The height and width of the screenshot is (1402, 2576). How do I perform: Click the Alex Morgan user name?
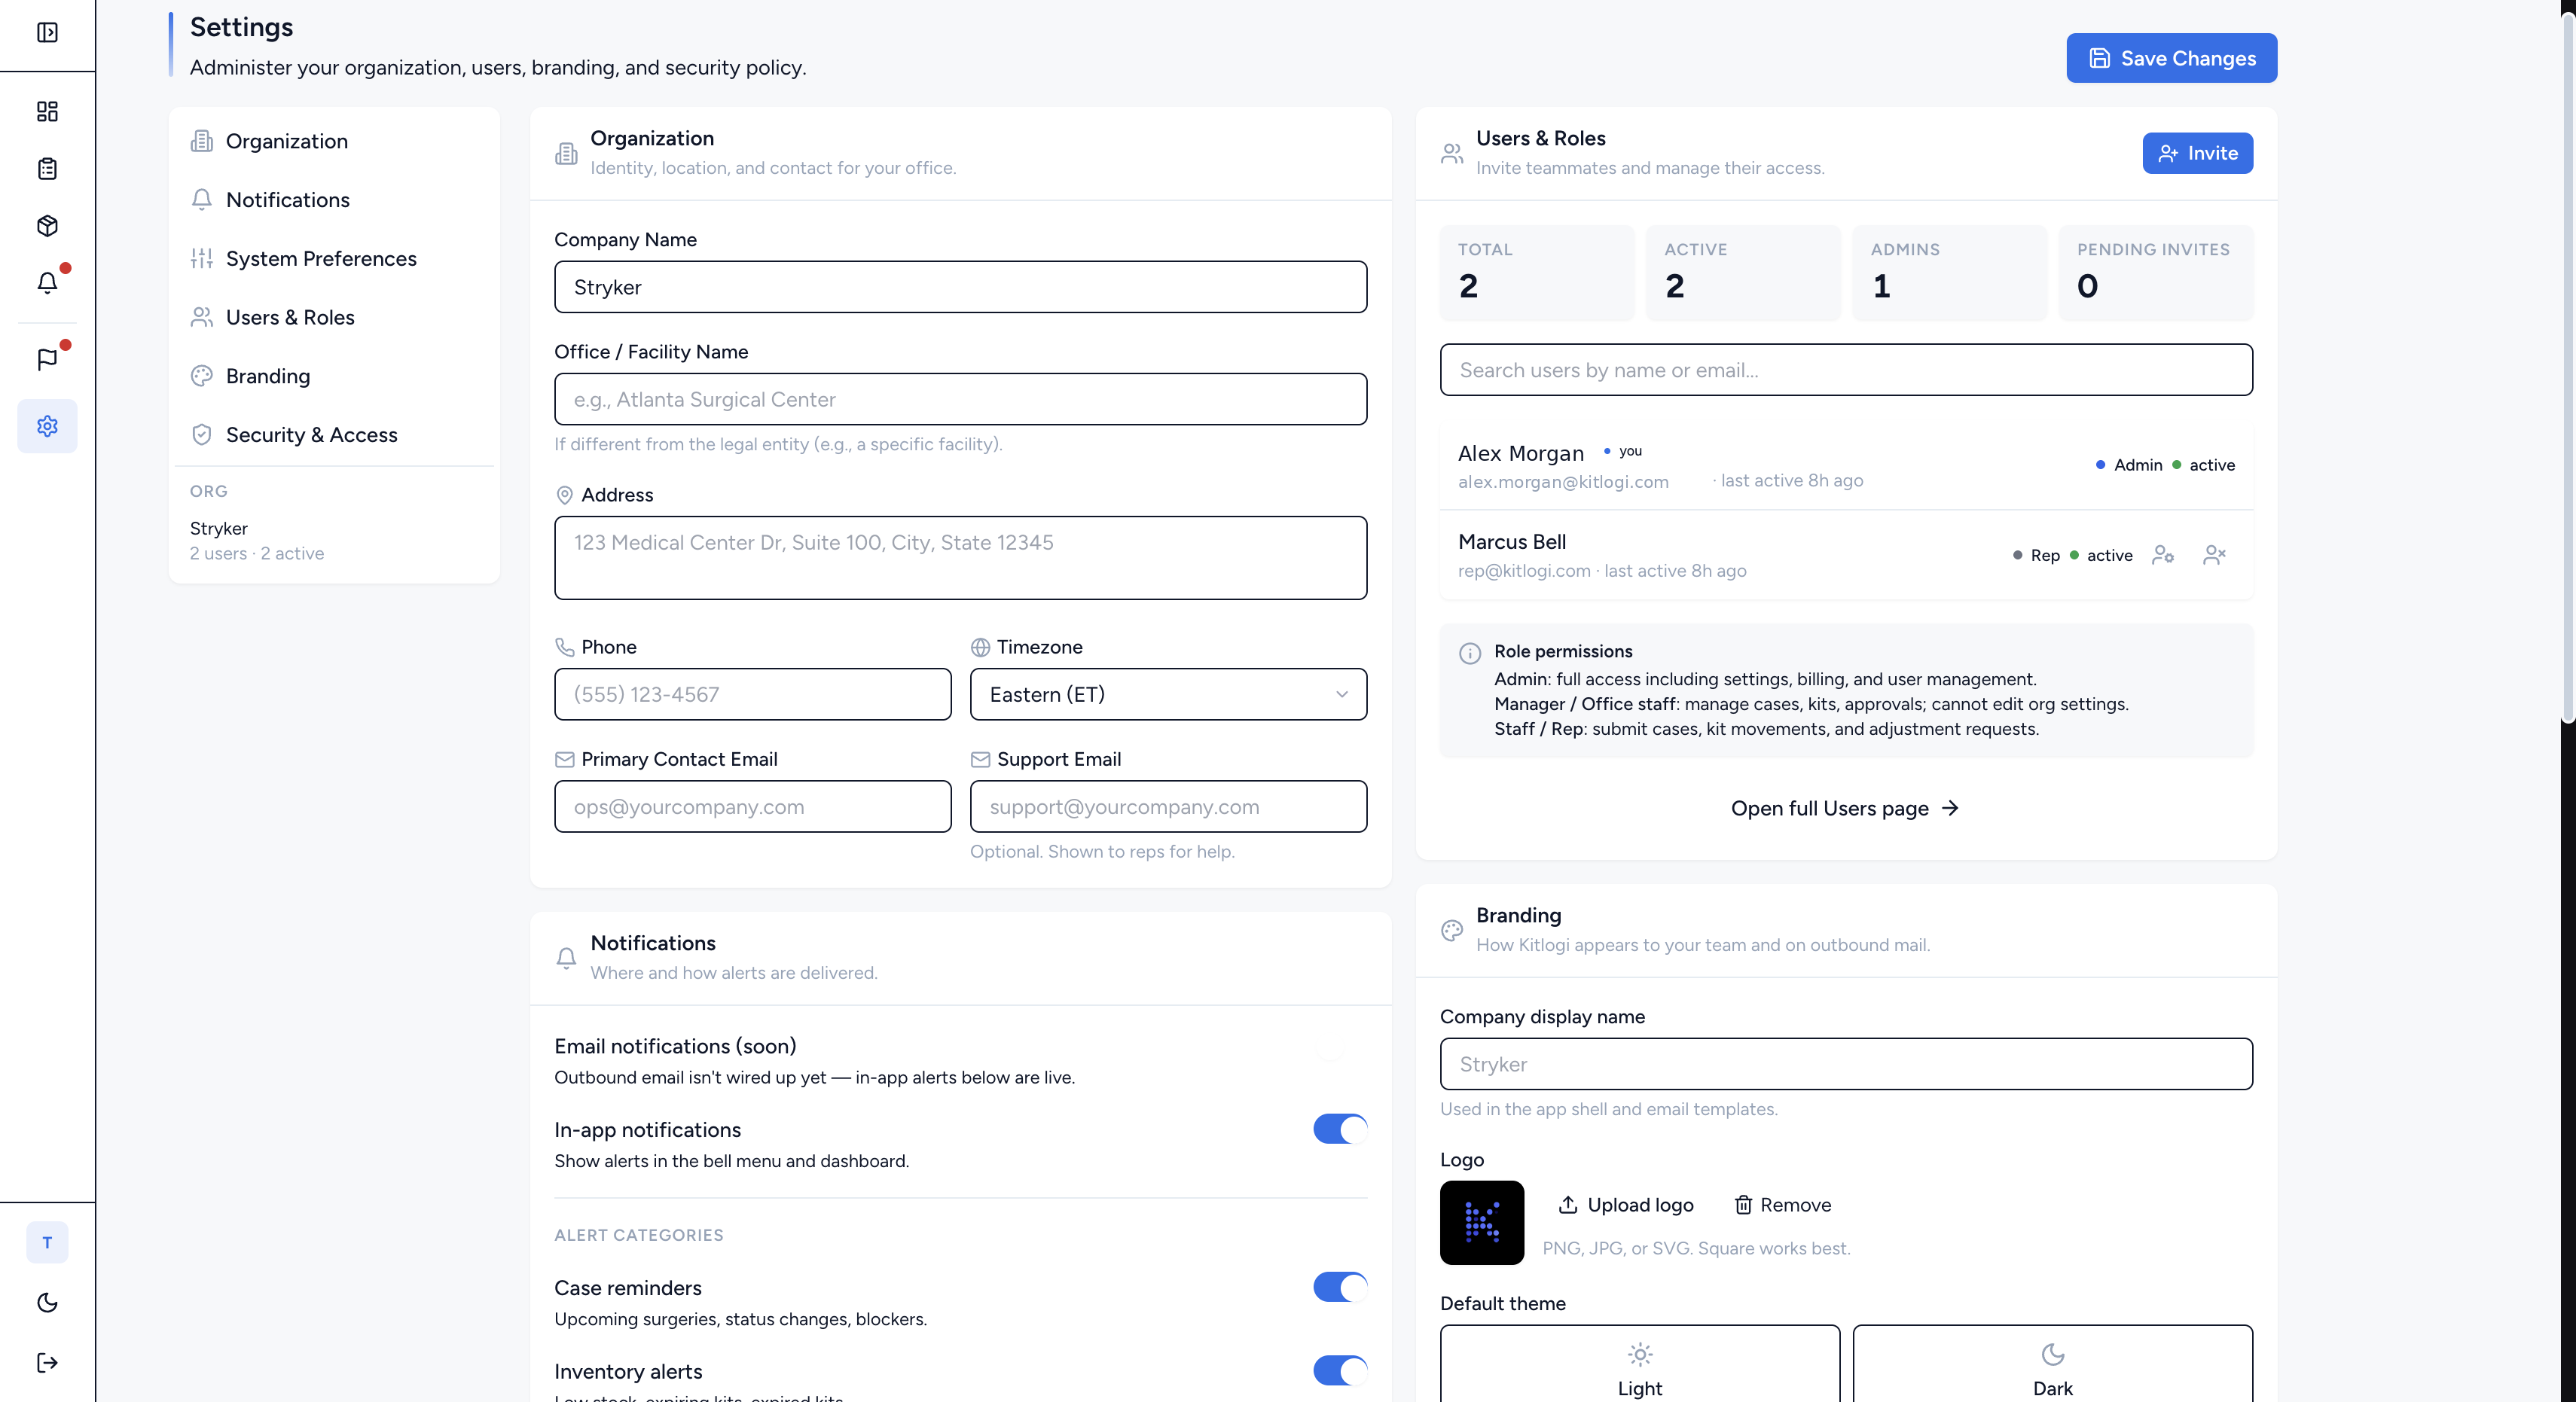tap(1521, 453)
